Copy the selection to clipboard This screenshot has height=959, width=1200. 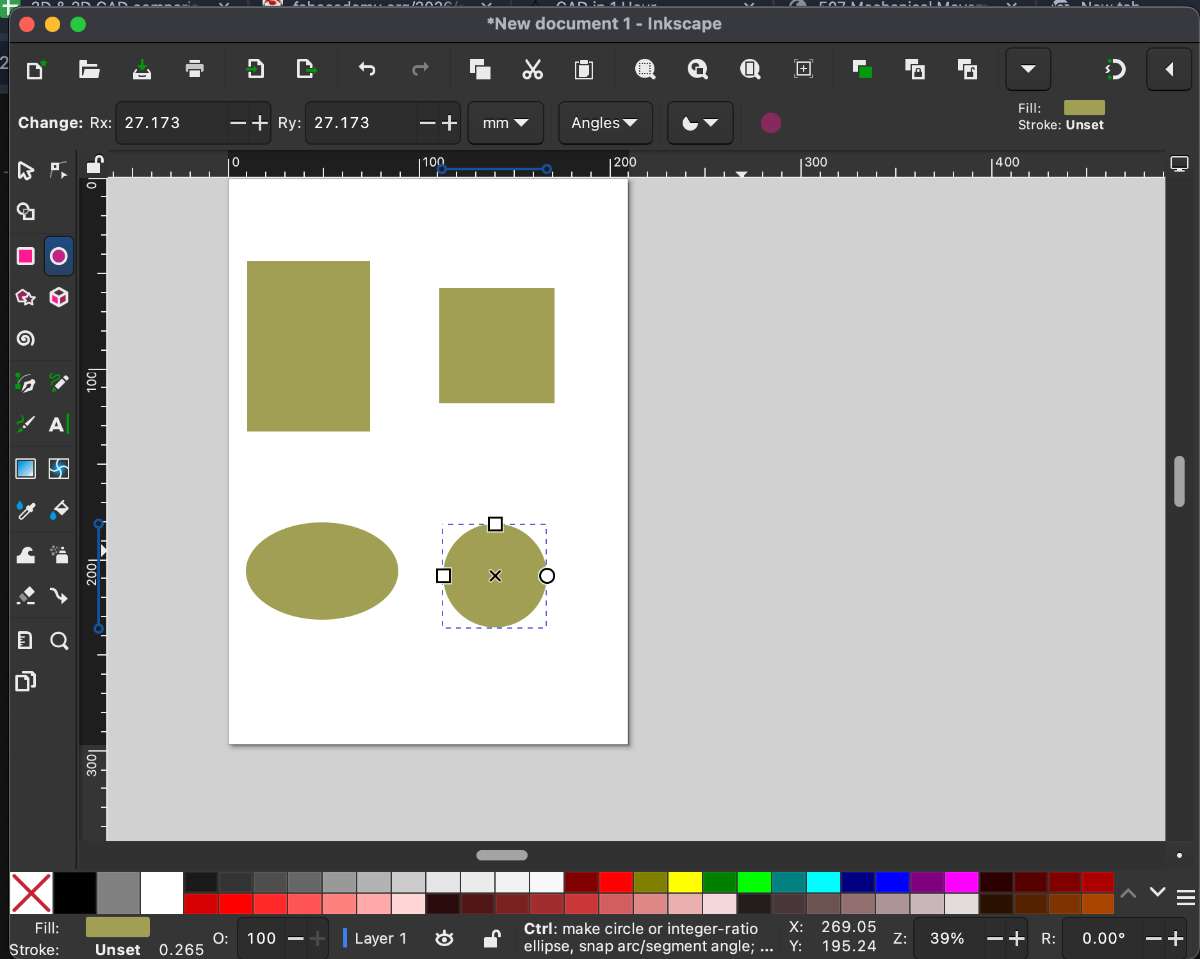480,69
